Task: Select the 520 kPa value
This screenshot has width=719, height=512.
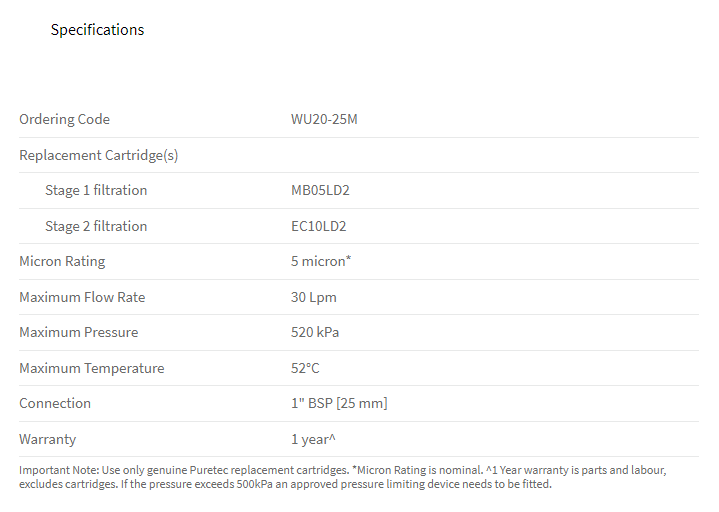Action: (x=315, y=332)
